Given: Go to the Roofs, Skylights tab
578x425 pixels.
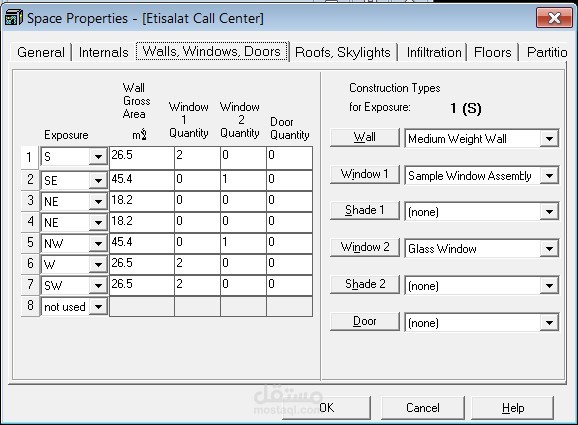Looking at the screenshot, I should tap(343, 52).
